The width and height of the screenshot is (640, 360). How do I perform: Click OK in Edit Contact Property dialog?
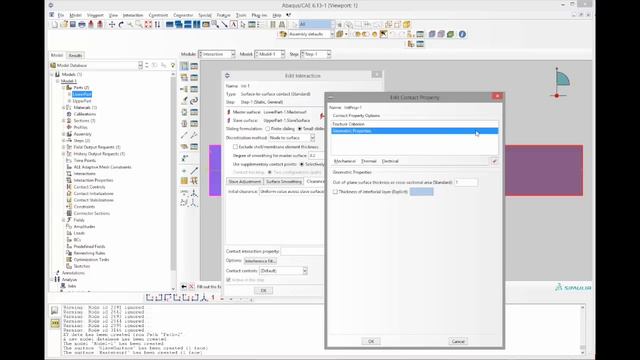(x=371, y=341)
